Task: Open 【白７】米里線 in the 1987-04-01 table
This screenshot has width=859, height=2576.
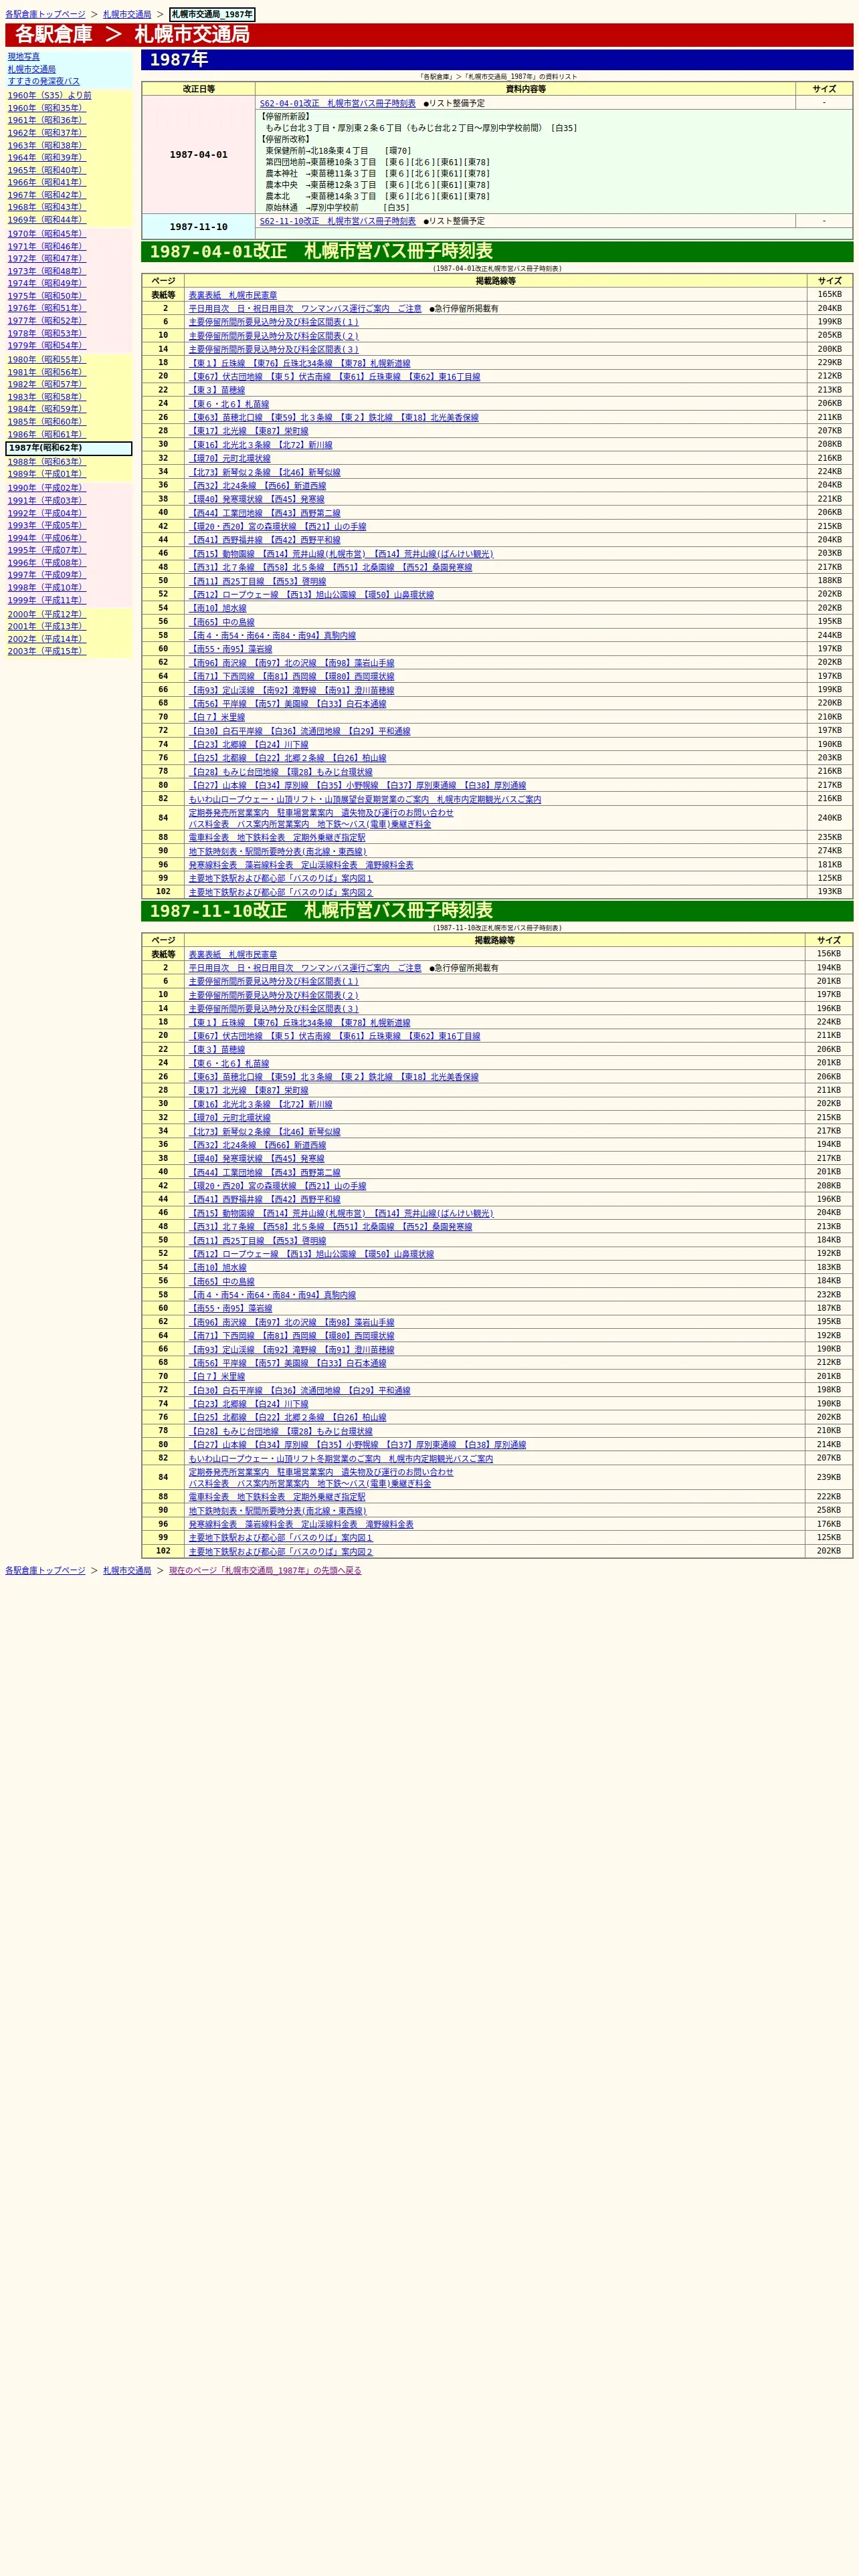Action: [217, 718]
